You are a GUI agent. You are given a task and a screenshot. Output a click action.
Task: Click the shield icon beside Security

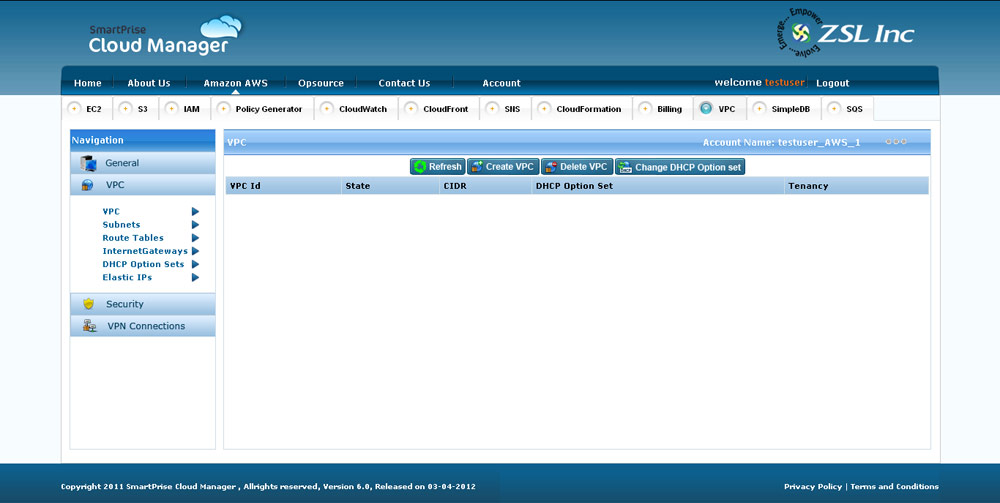pos(89,304)
